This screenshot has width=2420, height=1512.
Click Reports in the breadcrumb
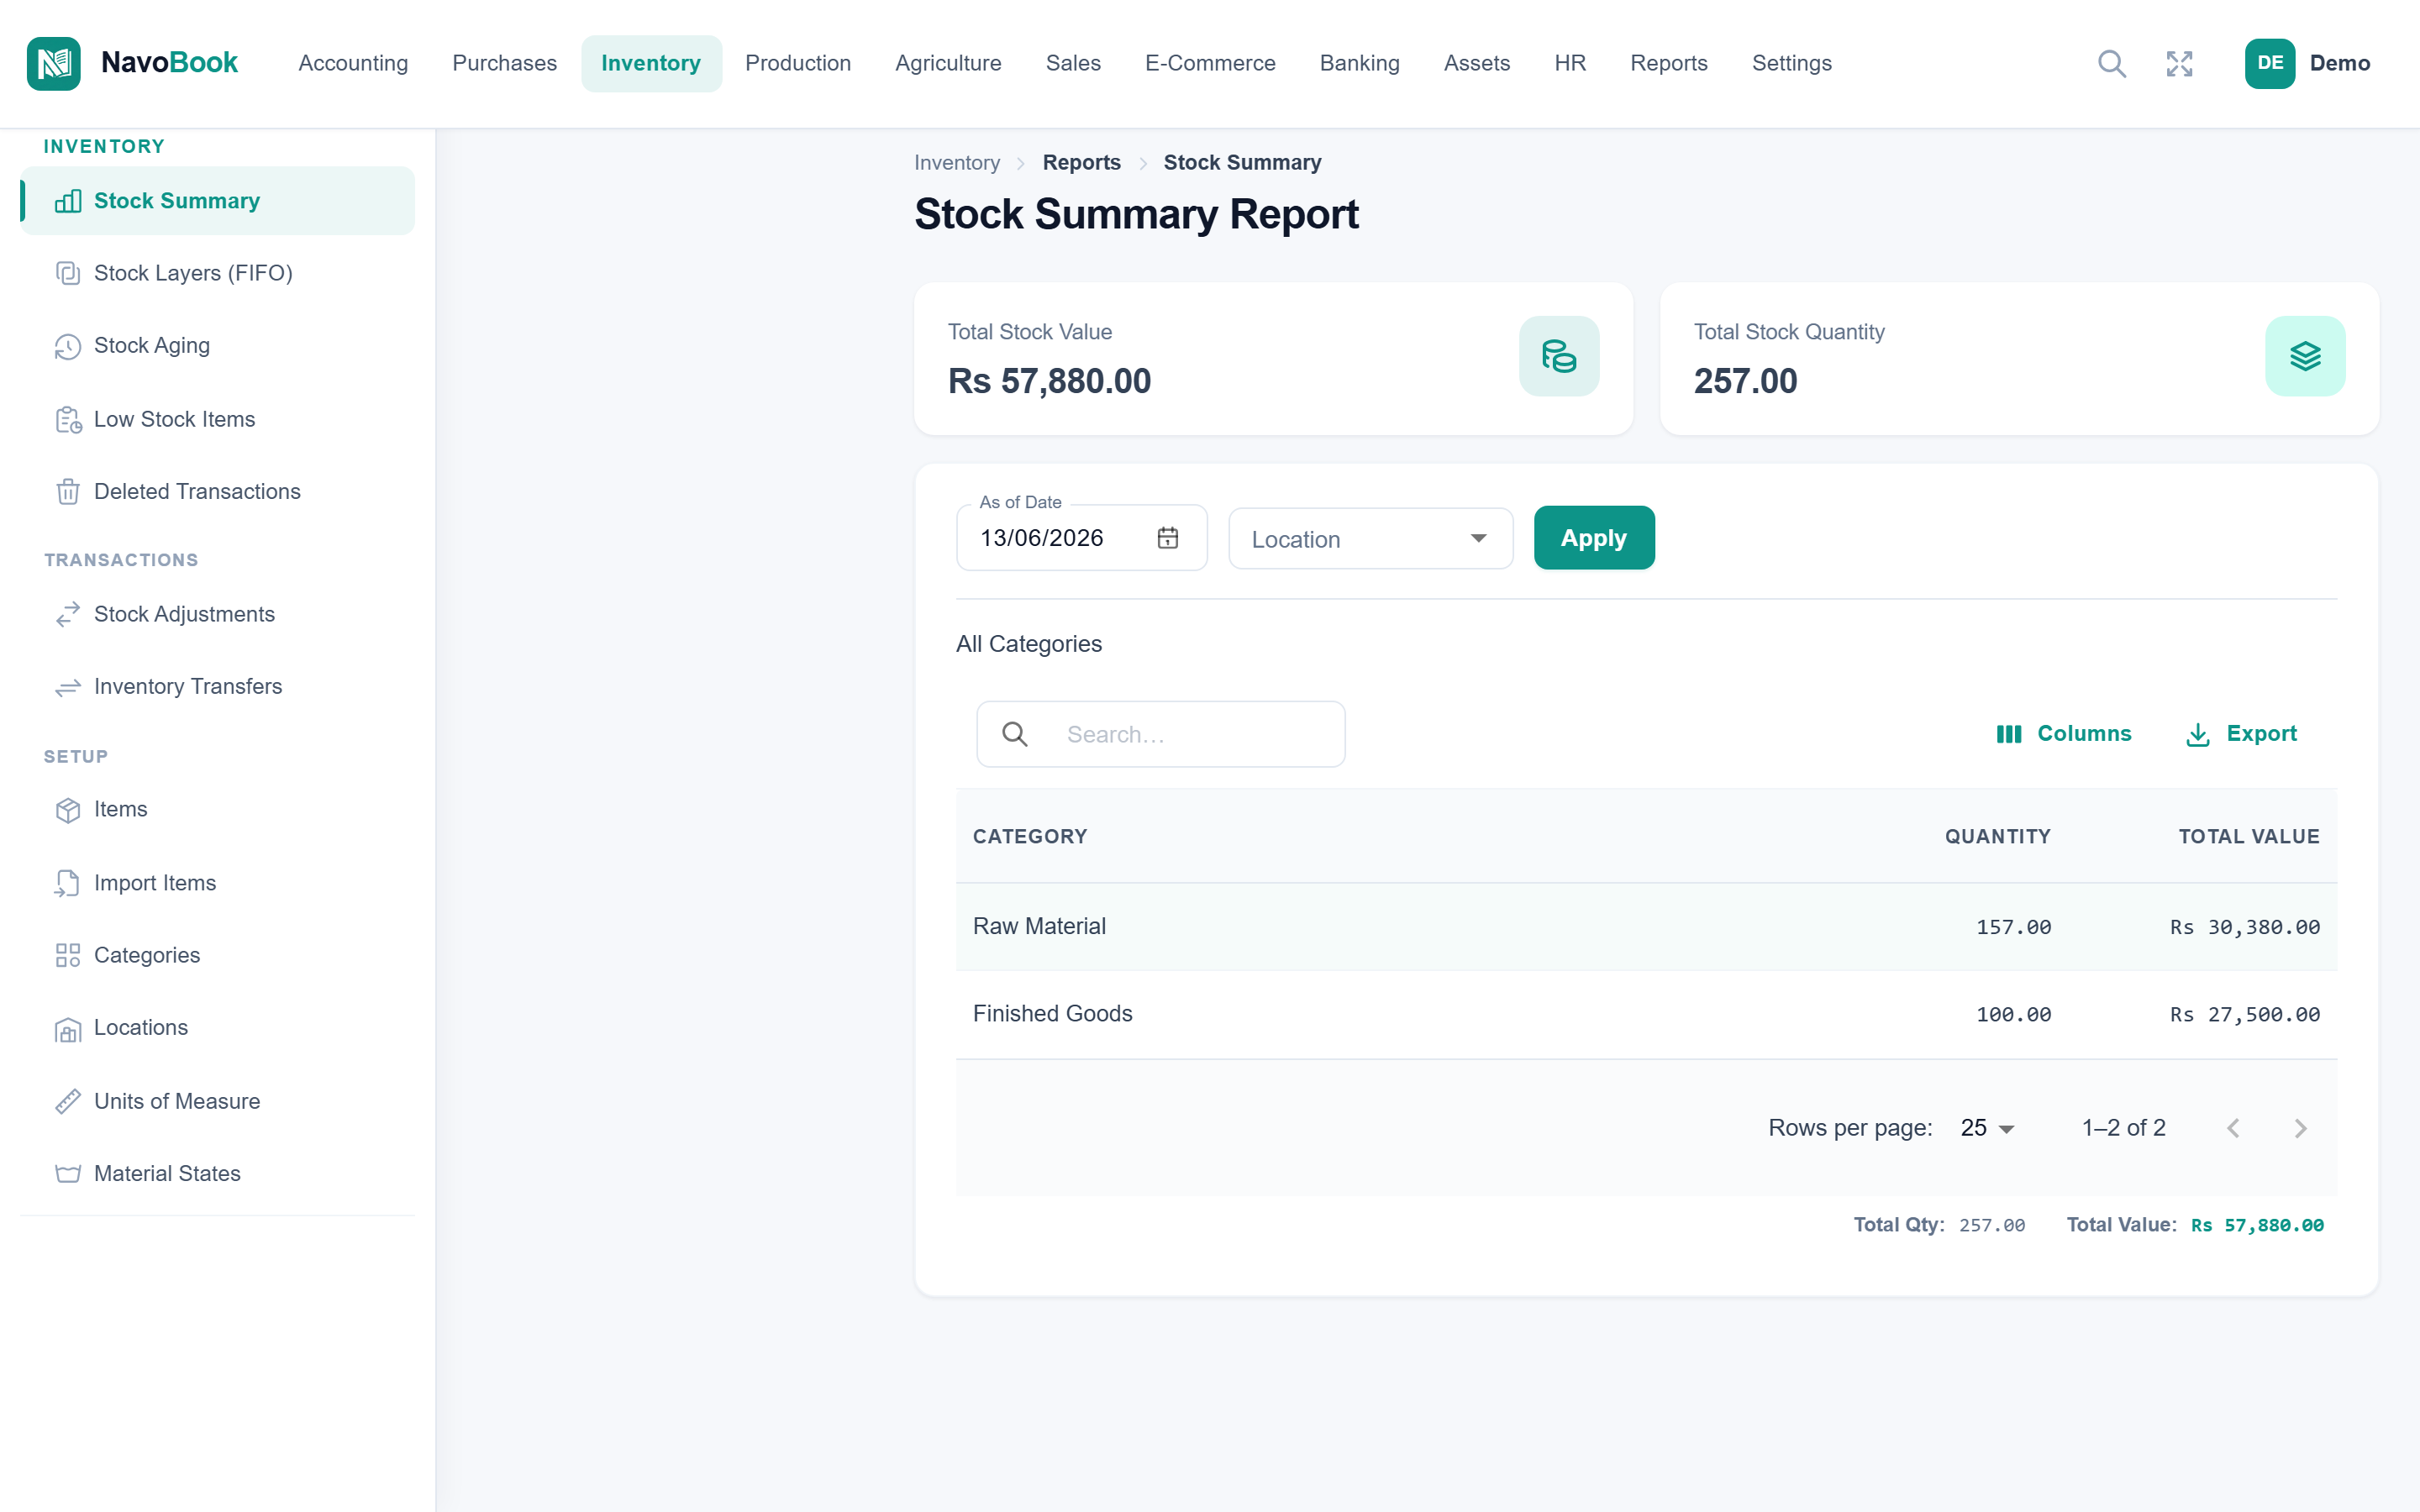(x=1081, y=162)
